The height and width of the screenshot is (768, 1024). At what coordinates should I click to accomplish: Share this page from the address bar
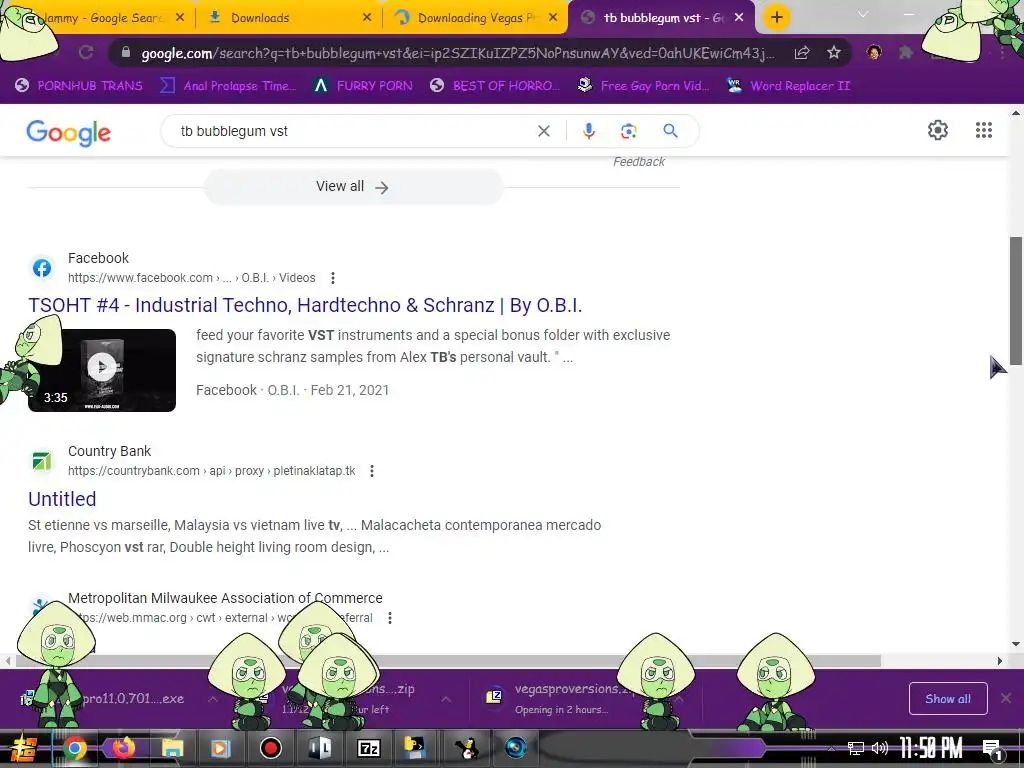tap(802, 53)
